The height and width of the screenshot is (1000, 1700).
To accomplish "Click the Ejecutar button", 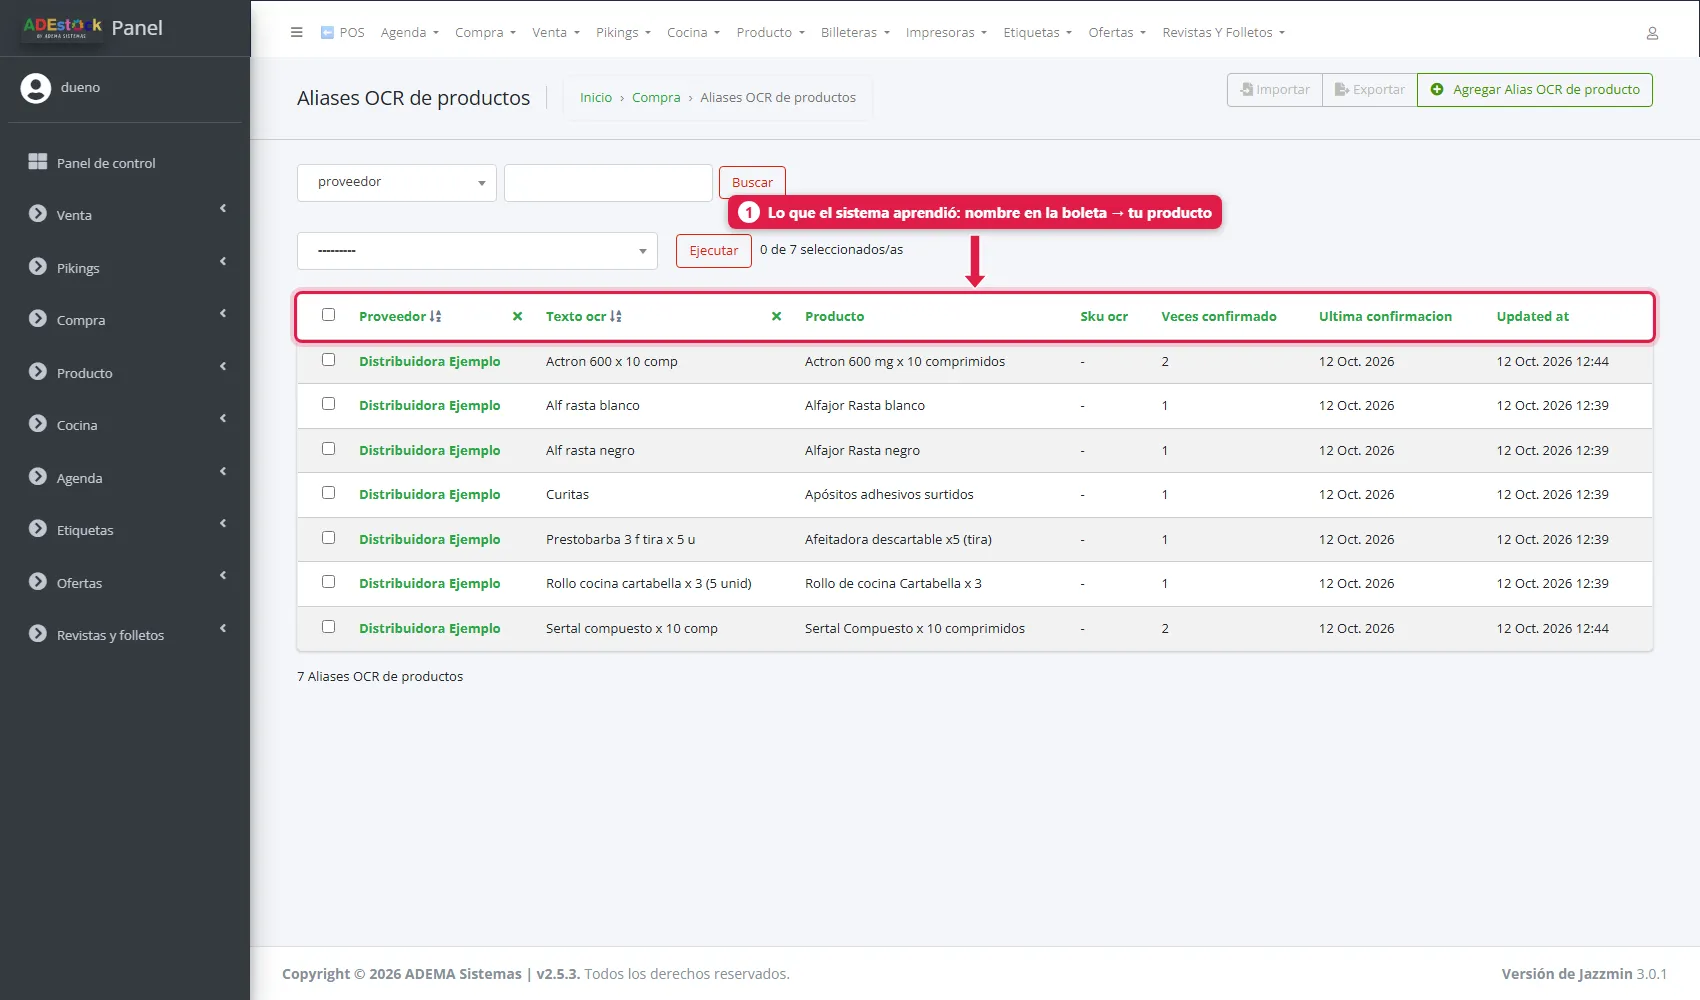I will [x=714, y=251].
